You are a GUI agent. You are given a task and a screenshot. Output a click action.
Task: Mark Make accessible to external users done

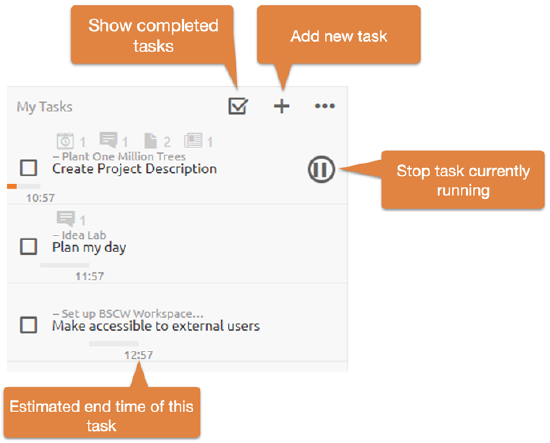click(28, 325)
